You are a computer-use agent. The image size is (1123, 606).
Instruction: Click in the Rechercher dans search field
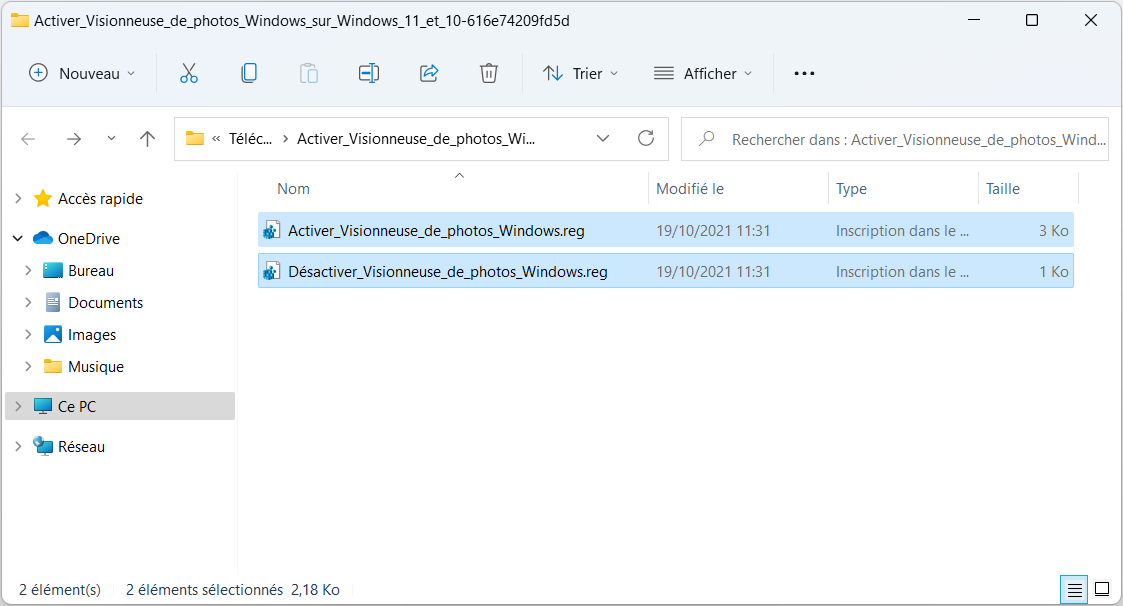895,139
